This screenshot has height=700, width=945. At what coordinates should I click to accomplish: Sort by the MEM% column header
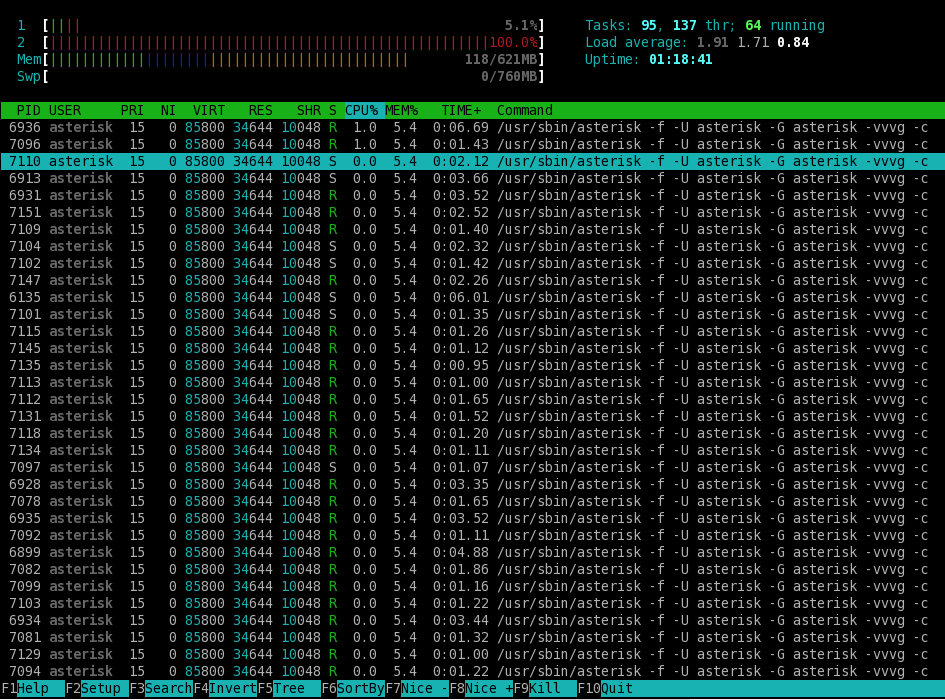[402, 111]
